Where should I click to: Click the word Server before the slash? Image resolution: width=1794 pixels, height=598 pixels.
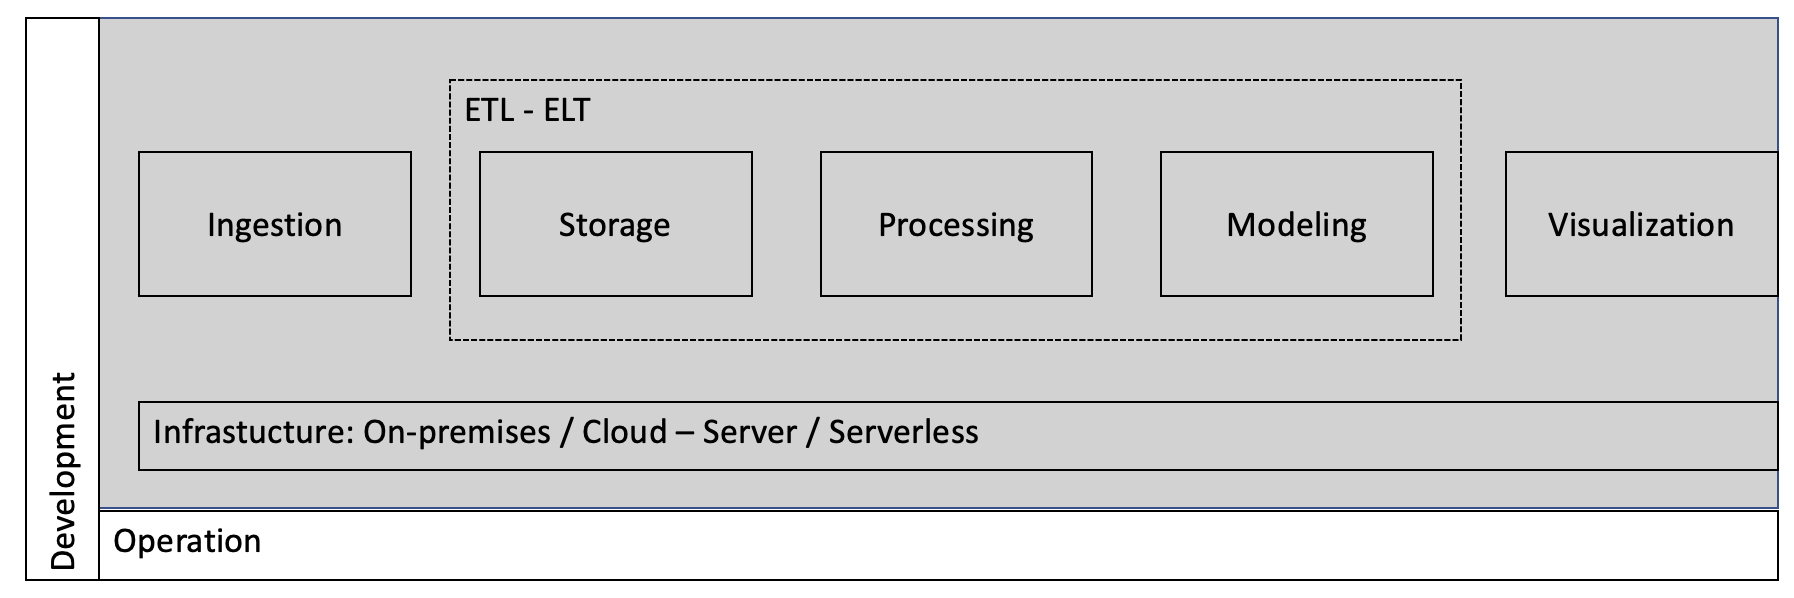[x=750, y=432]
